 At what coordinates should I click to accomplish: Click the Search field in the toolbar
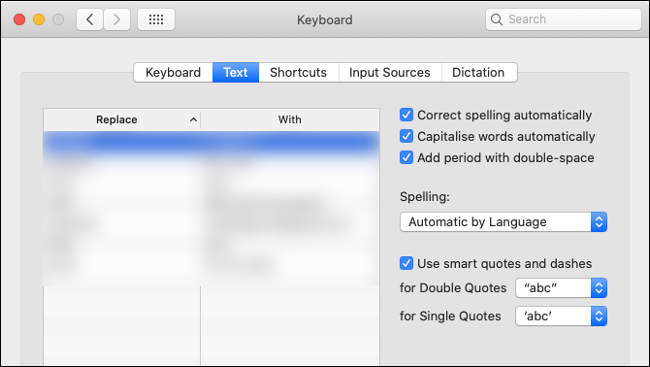pos(563,19)
